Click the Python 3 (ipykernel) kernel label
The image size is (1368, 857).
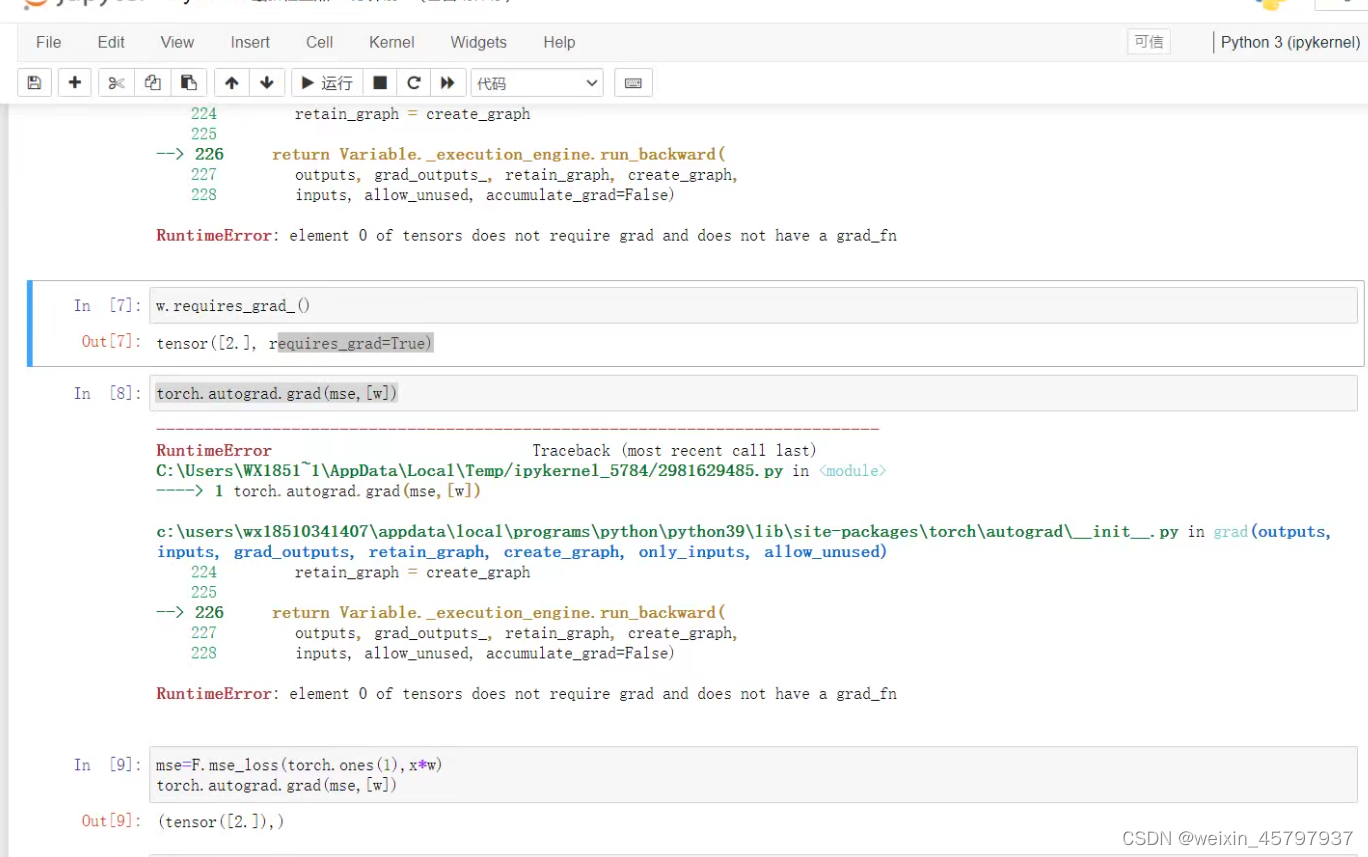[1290, 42]
